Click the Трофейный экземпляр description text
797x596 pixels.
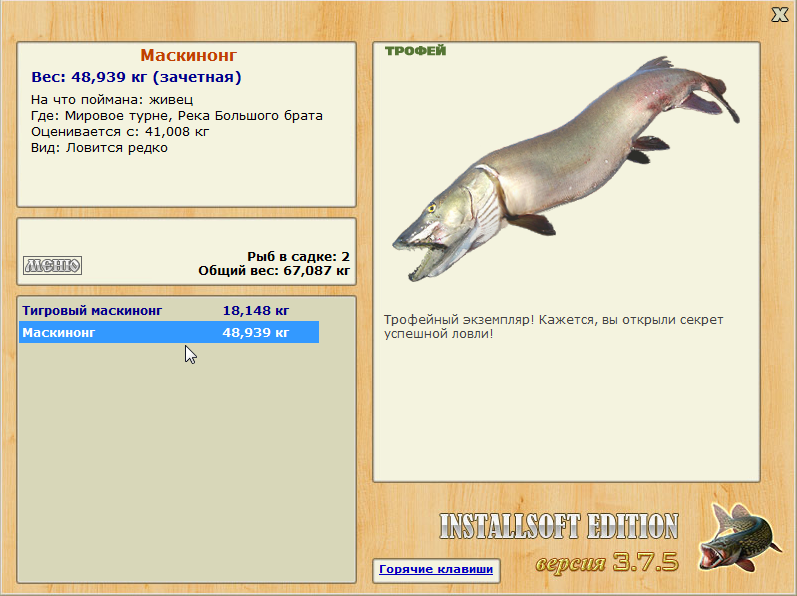click(x=554, y=327)
